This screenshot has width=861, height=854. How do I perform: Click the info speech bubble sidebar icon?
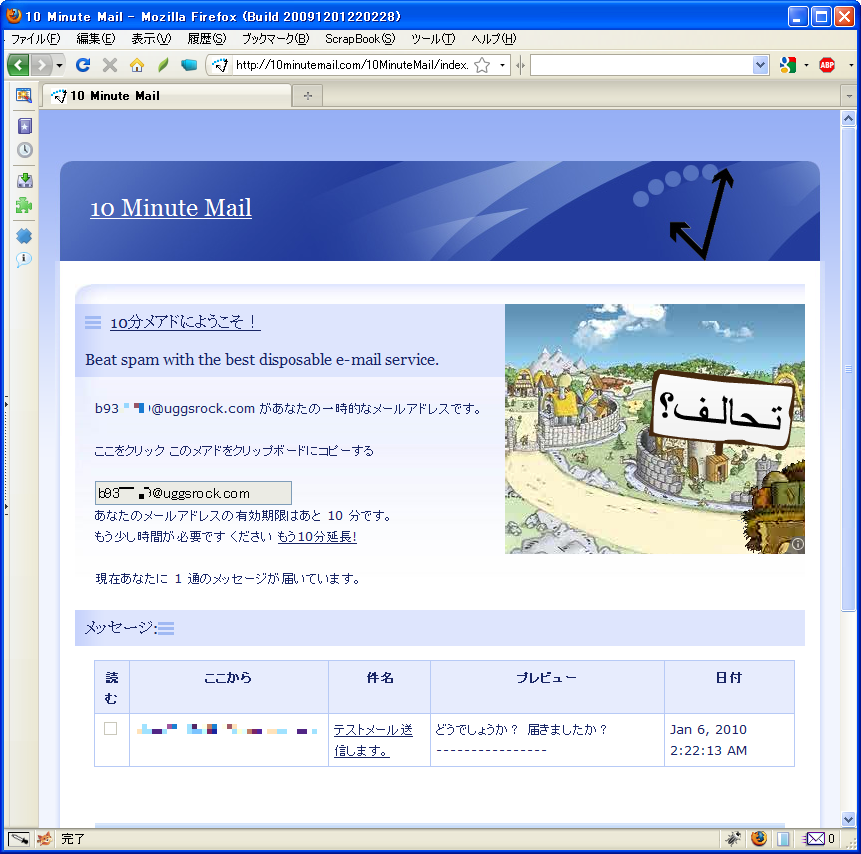24,259
